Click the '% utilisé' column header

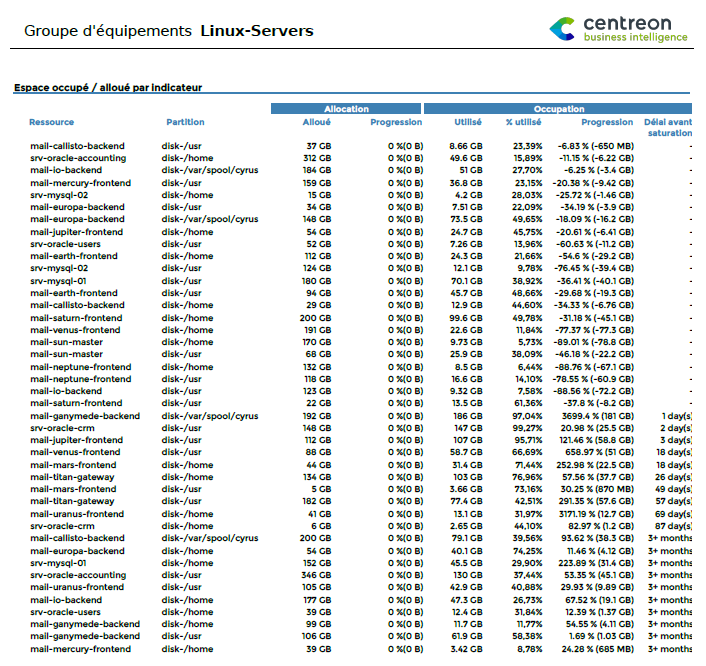point(523,123)
